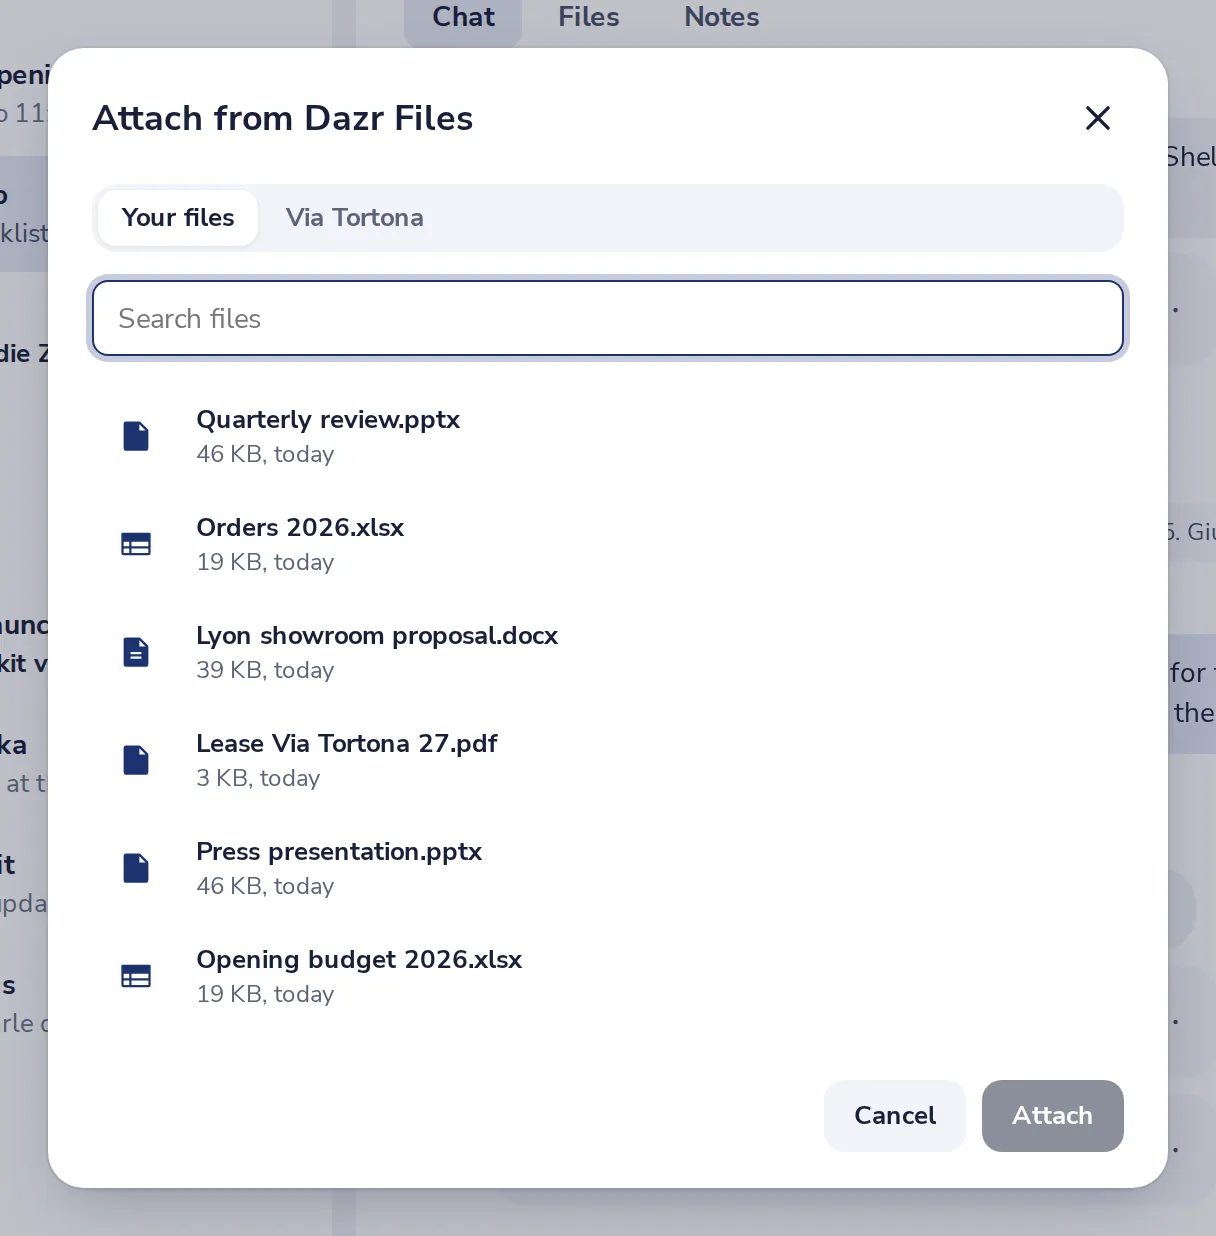
Task: Select the file named Quarterly review.pptx
Action: [x=608, y=436]
